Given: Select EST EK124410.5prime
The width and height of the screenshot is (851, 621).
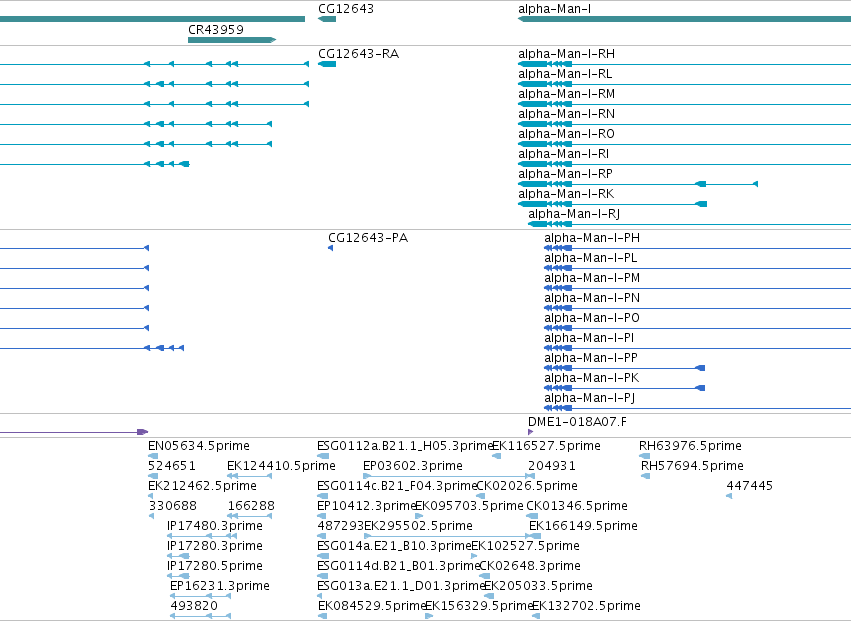Looking at the screenshot, I should point(281,466).
